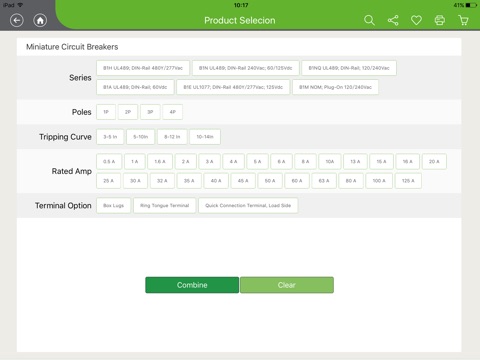The width and height of the screenshot is (480, 360).
Task: Pick 40 A rated amp
Action: (x=216, y=181)
